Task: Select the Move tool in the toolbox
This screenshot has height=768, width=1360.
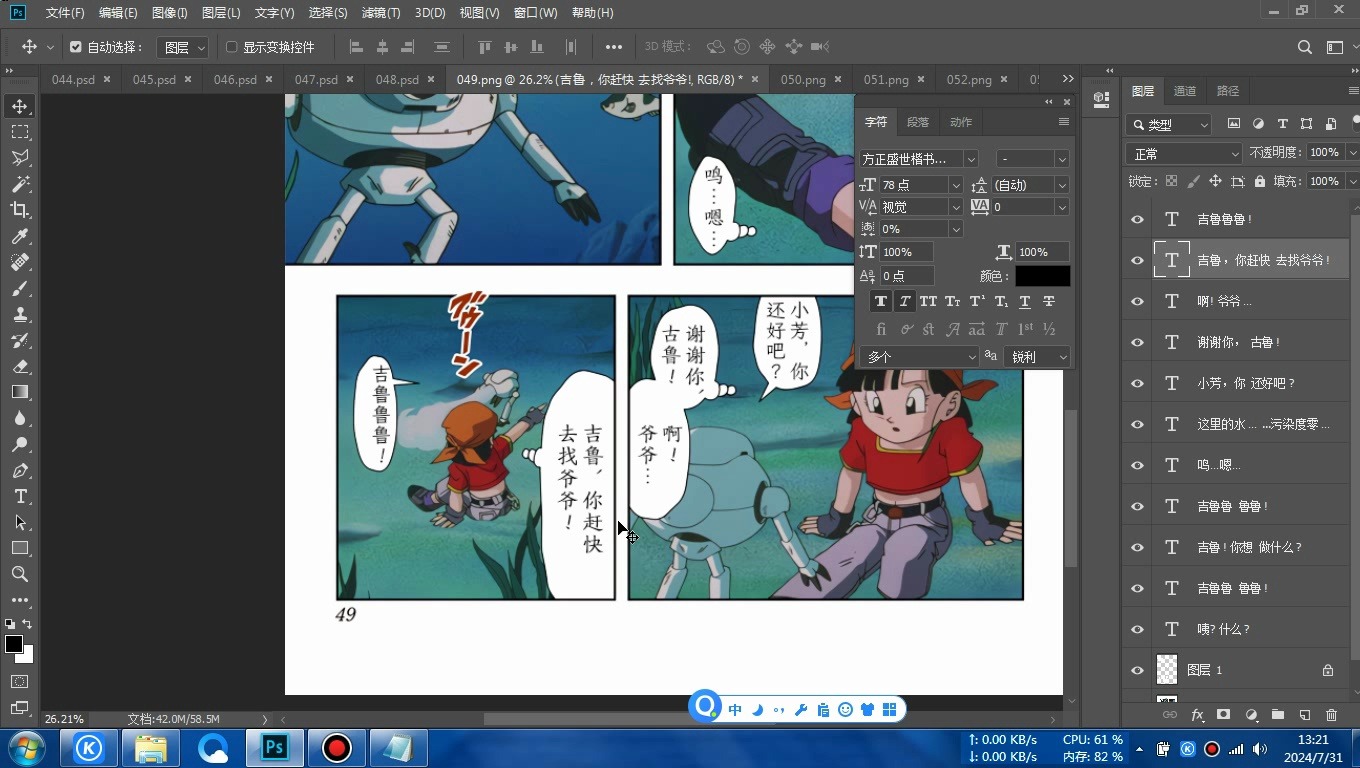Action: tap(20, 106)
